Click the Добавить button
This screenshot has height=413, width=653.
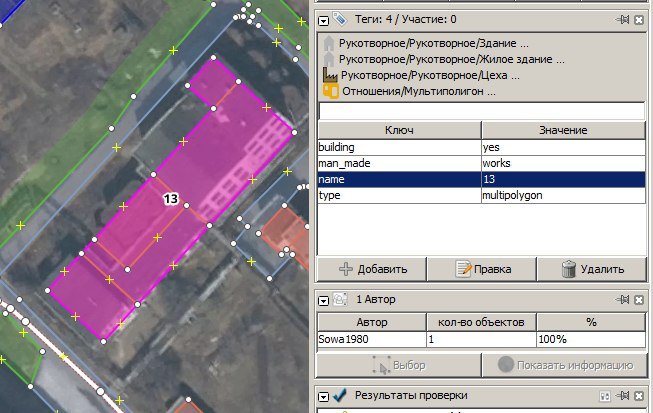(372, 269)
